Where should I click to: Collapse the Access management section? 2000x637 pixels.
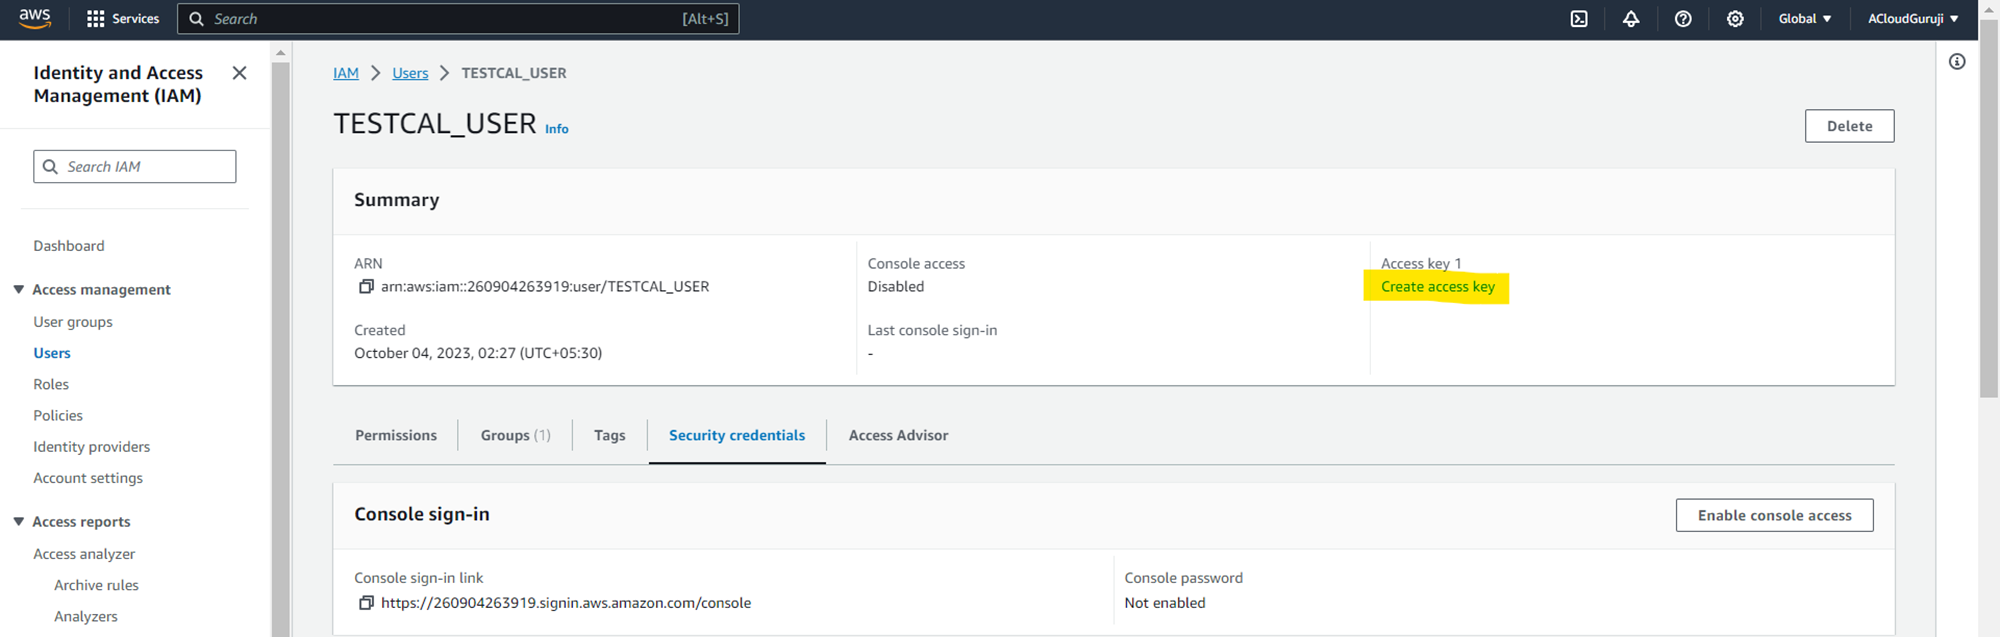pos(19,290)
